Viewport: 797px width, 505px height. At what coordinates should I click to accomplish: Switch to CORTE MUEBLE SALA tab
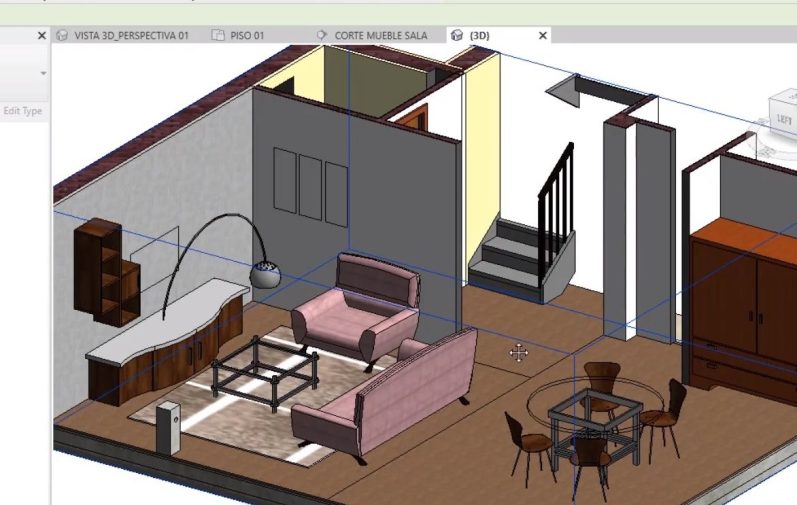coord(380,35)
